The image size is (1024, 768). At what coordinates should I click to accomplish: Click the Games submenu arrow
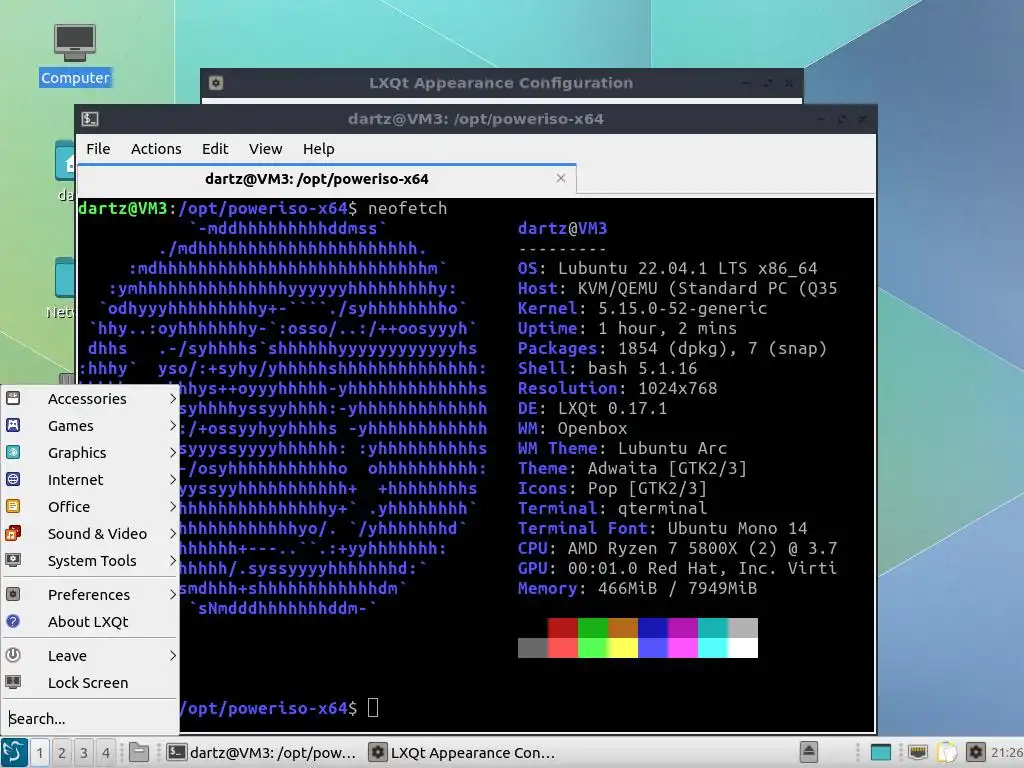(x=172, y=426)
